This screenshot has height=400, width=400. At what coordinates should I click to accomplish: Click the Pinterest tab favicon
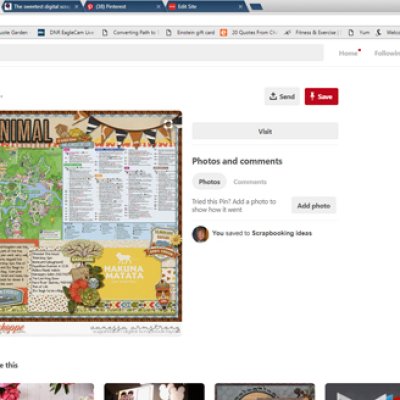click(x=90, y=6)
